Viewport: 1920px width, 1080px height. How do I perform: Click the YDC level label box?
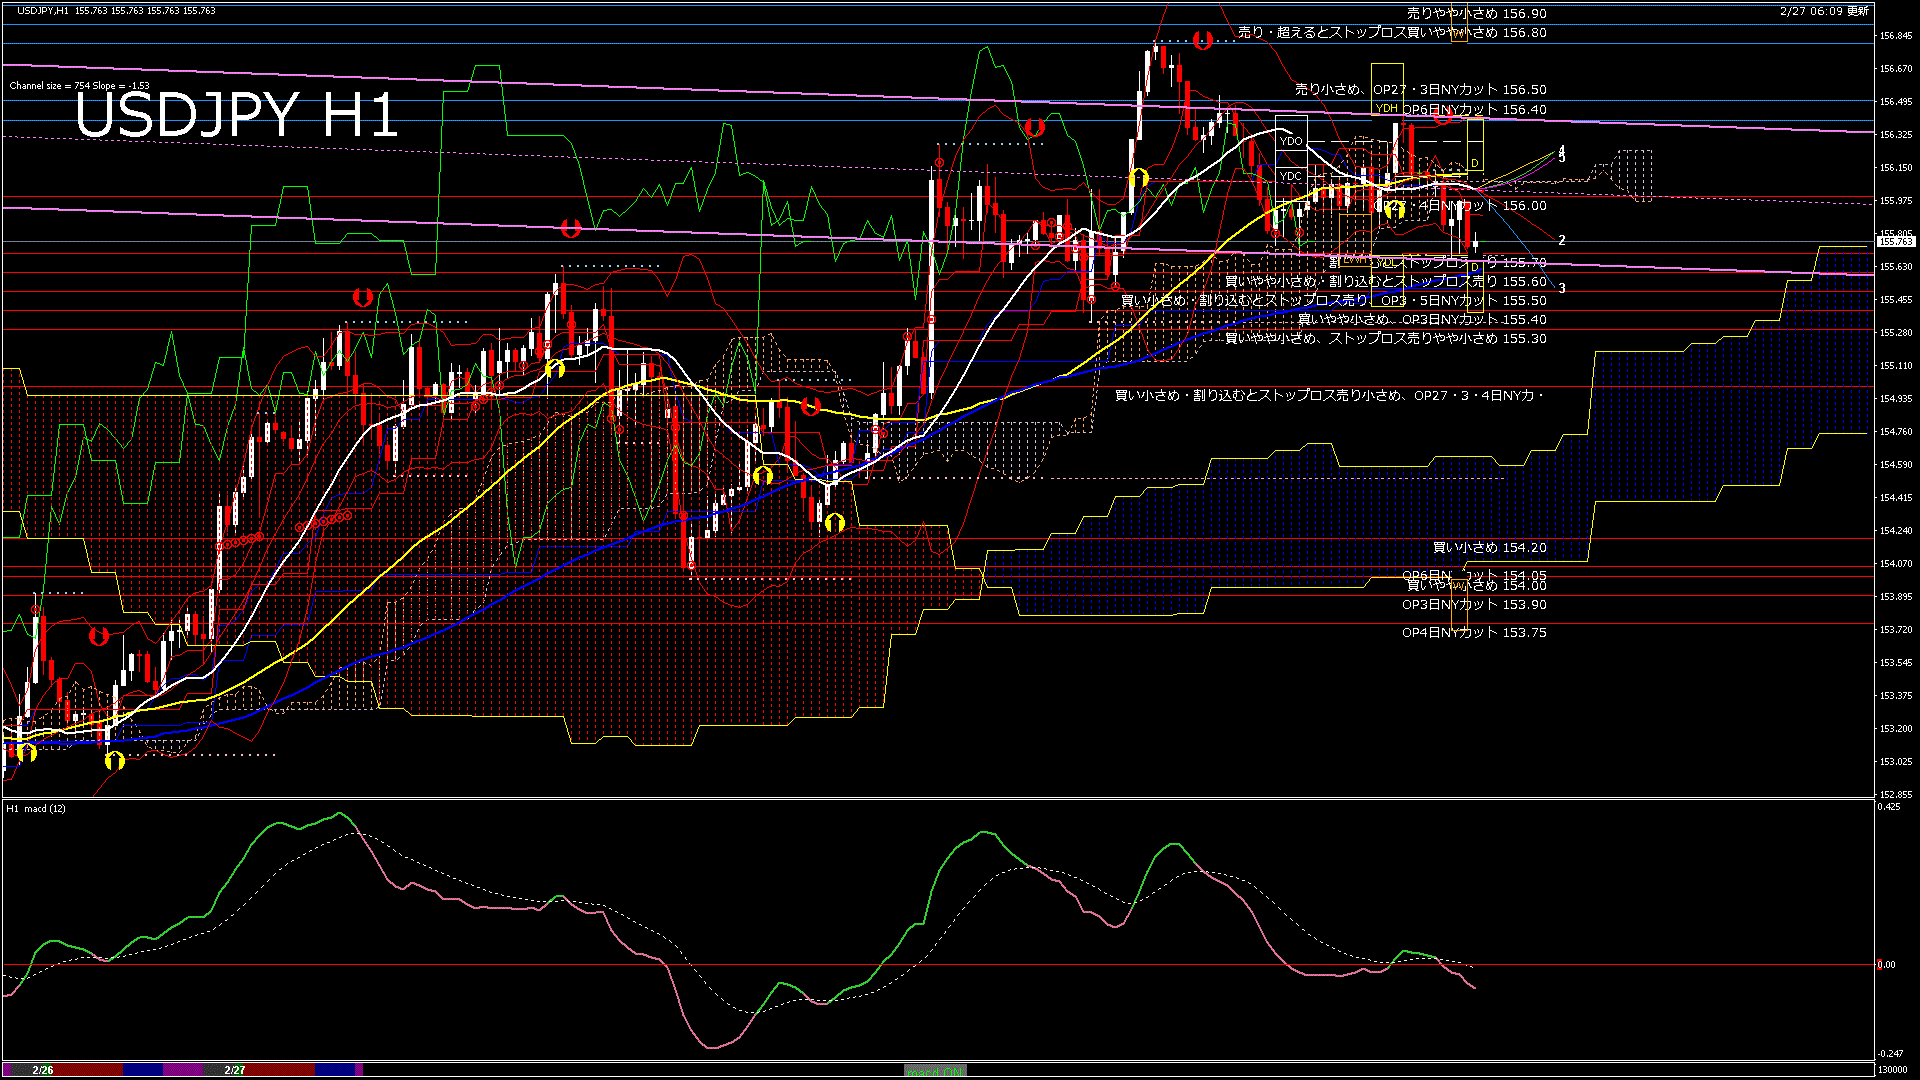click(1291, 176)
